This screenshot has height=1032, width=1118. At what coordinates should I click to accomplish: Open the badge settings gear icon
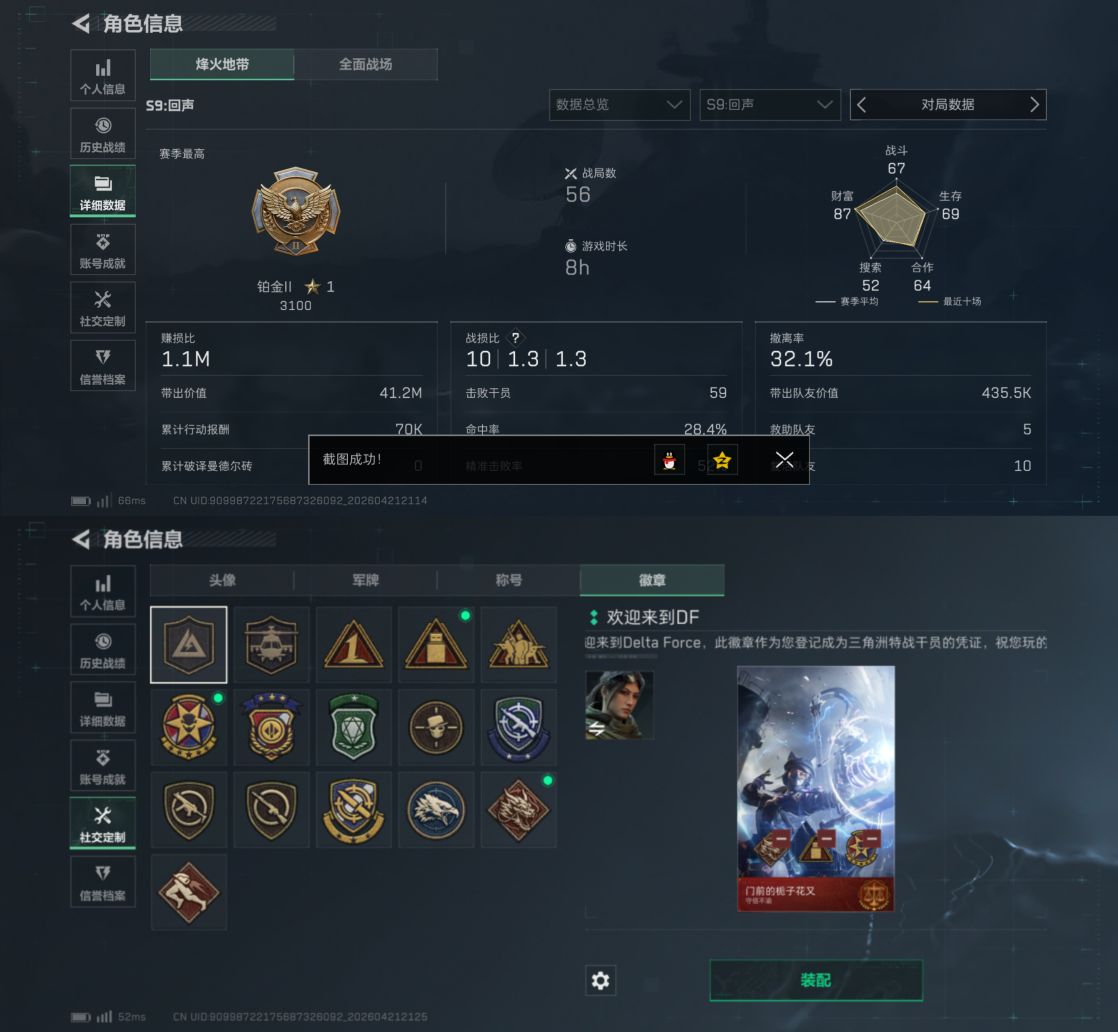click(600, 981)
